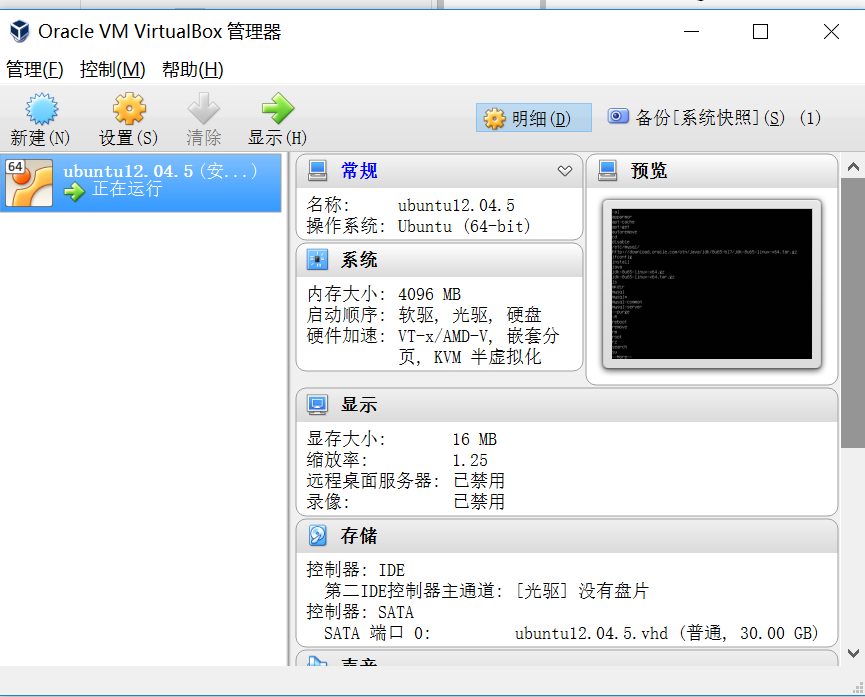
Task: Click the Preview (预览) section monitor icon
Action: pyautogui.click(x=607, y=171)
